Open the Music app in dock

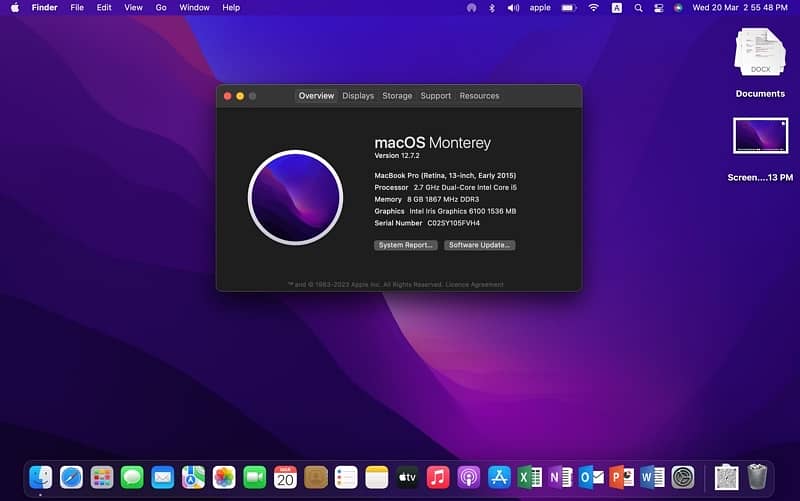(x=438, y=477)
